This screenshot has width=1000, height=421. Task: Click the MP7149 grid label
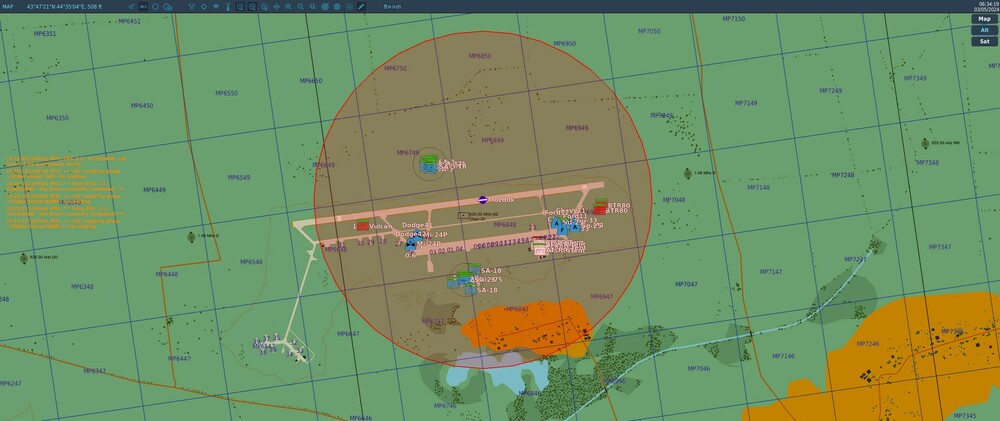(746, 103)
